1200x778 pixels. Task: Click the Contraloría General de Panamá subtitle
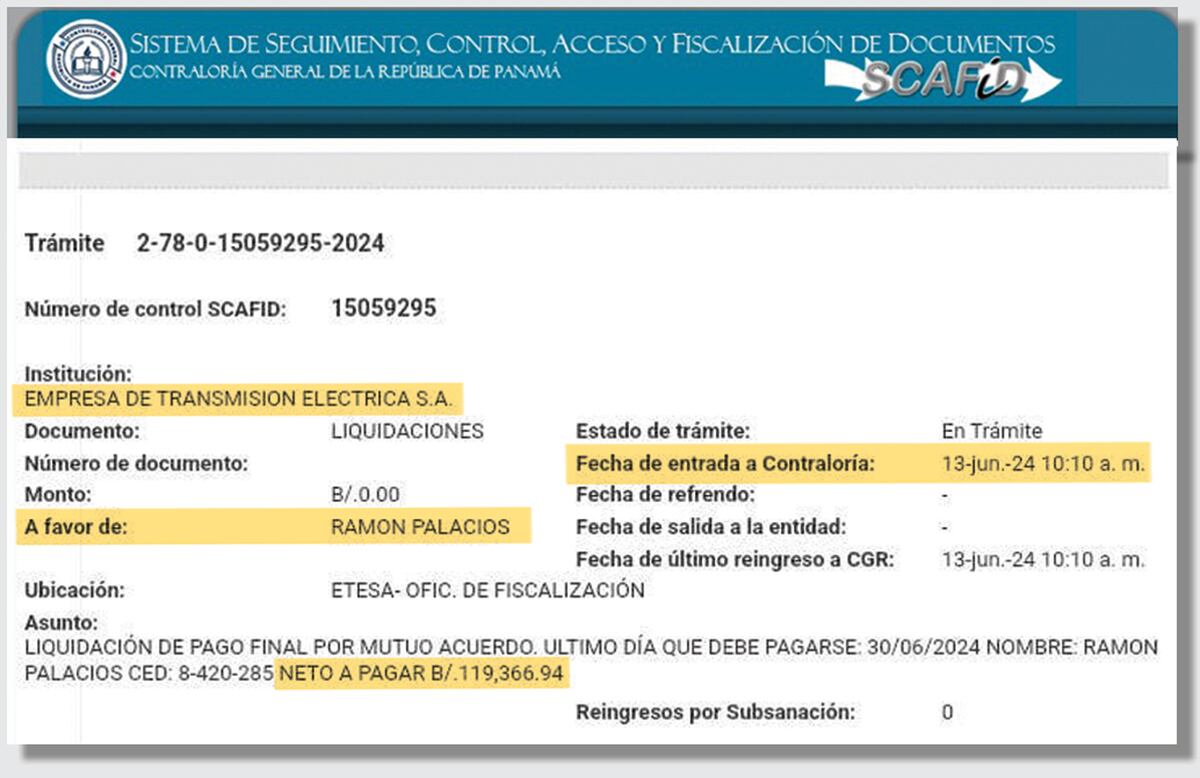[345, 73]
